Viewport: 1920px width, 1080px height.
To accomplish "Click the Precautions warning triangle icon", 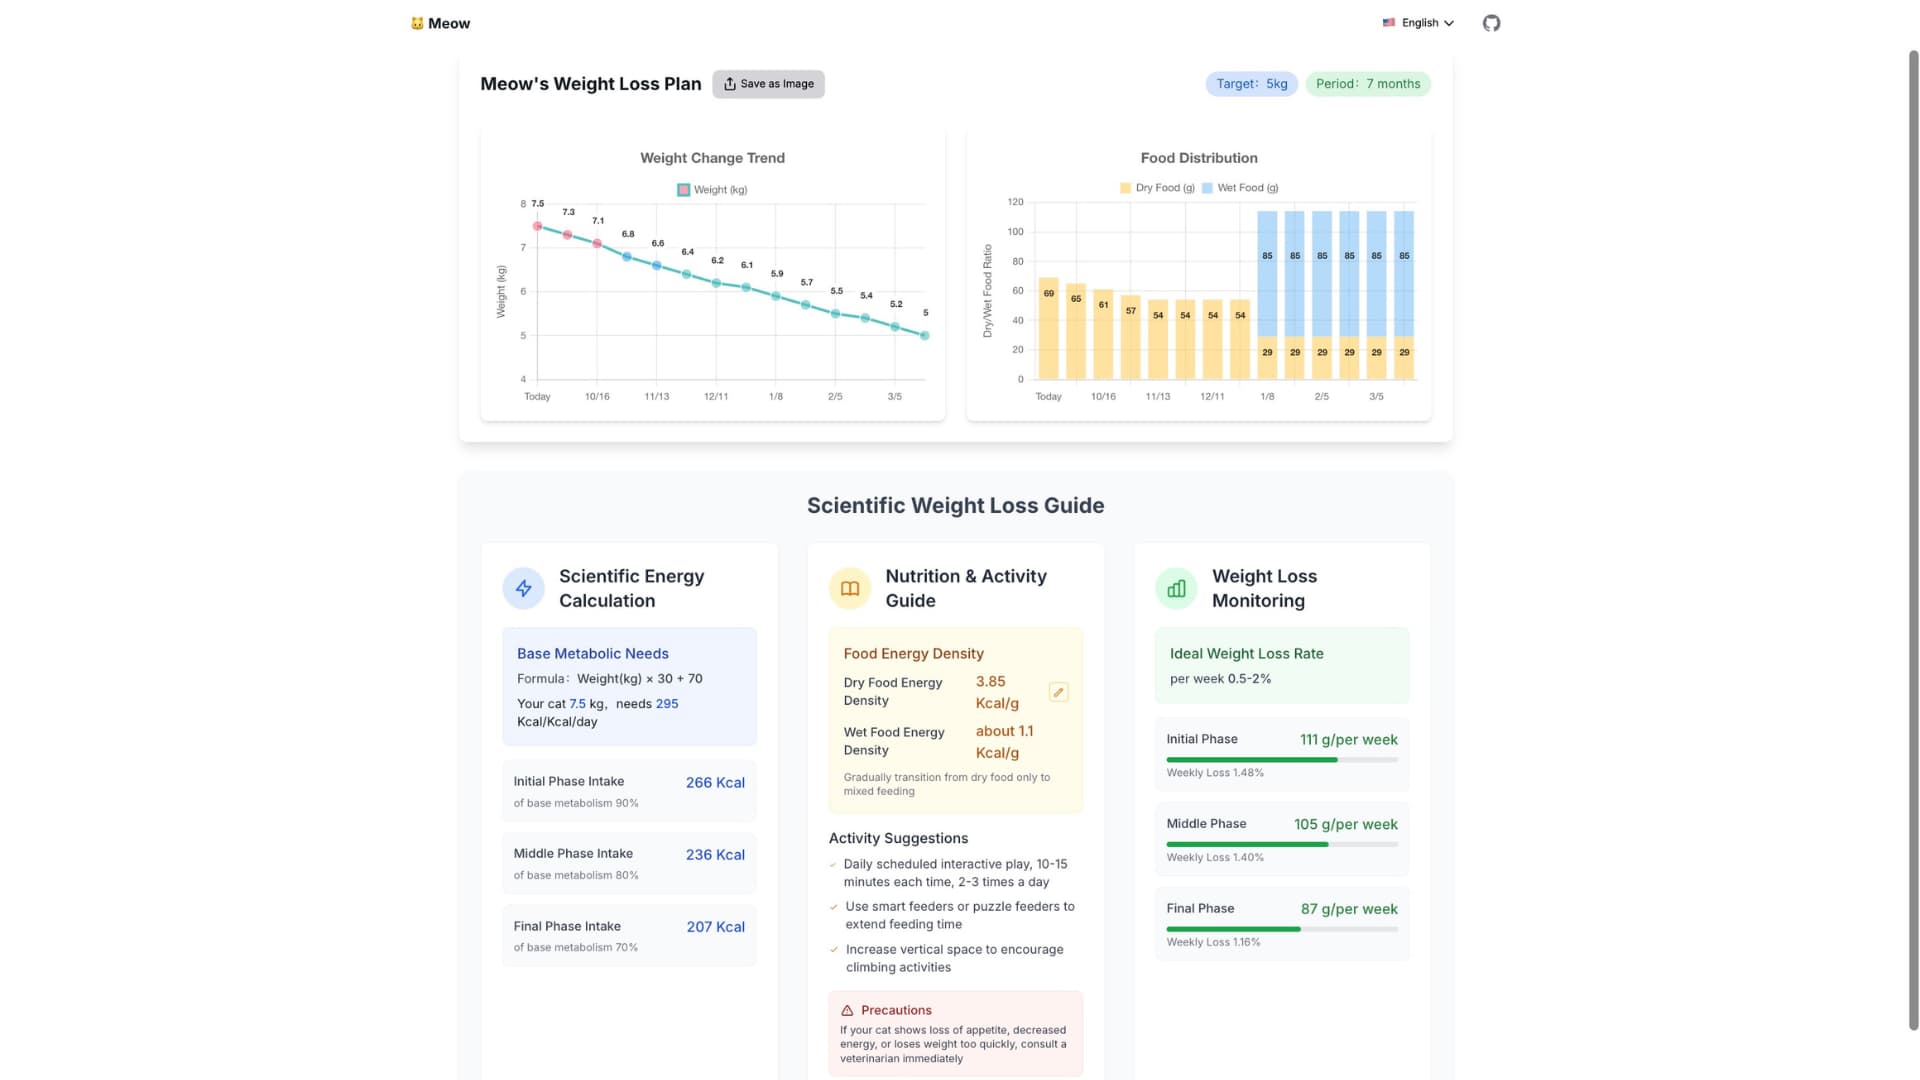I will tap(847, 1010).
